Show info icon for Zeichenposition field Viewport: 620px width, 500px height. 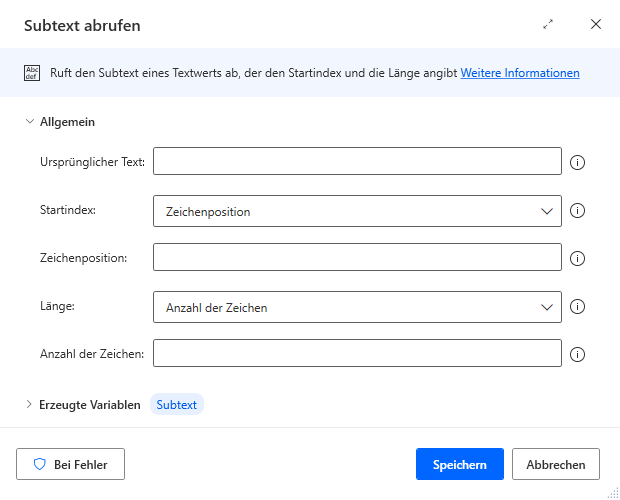pos(577,258)
